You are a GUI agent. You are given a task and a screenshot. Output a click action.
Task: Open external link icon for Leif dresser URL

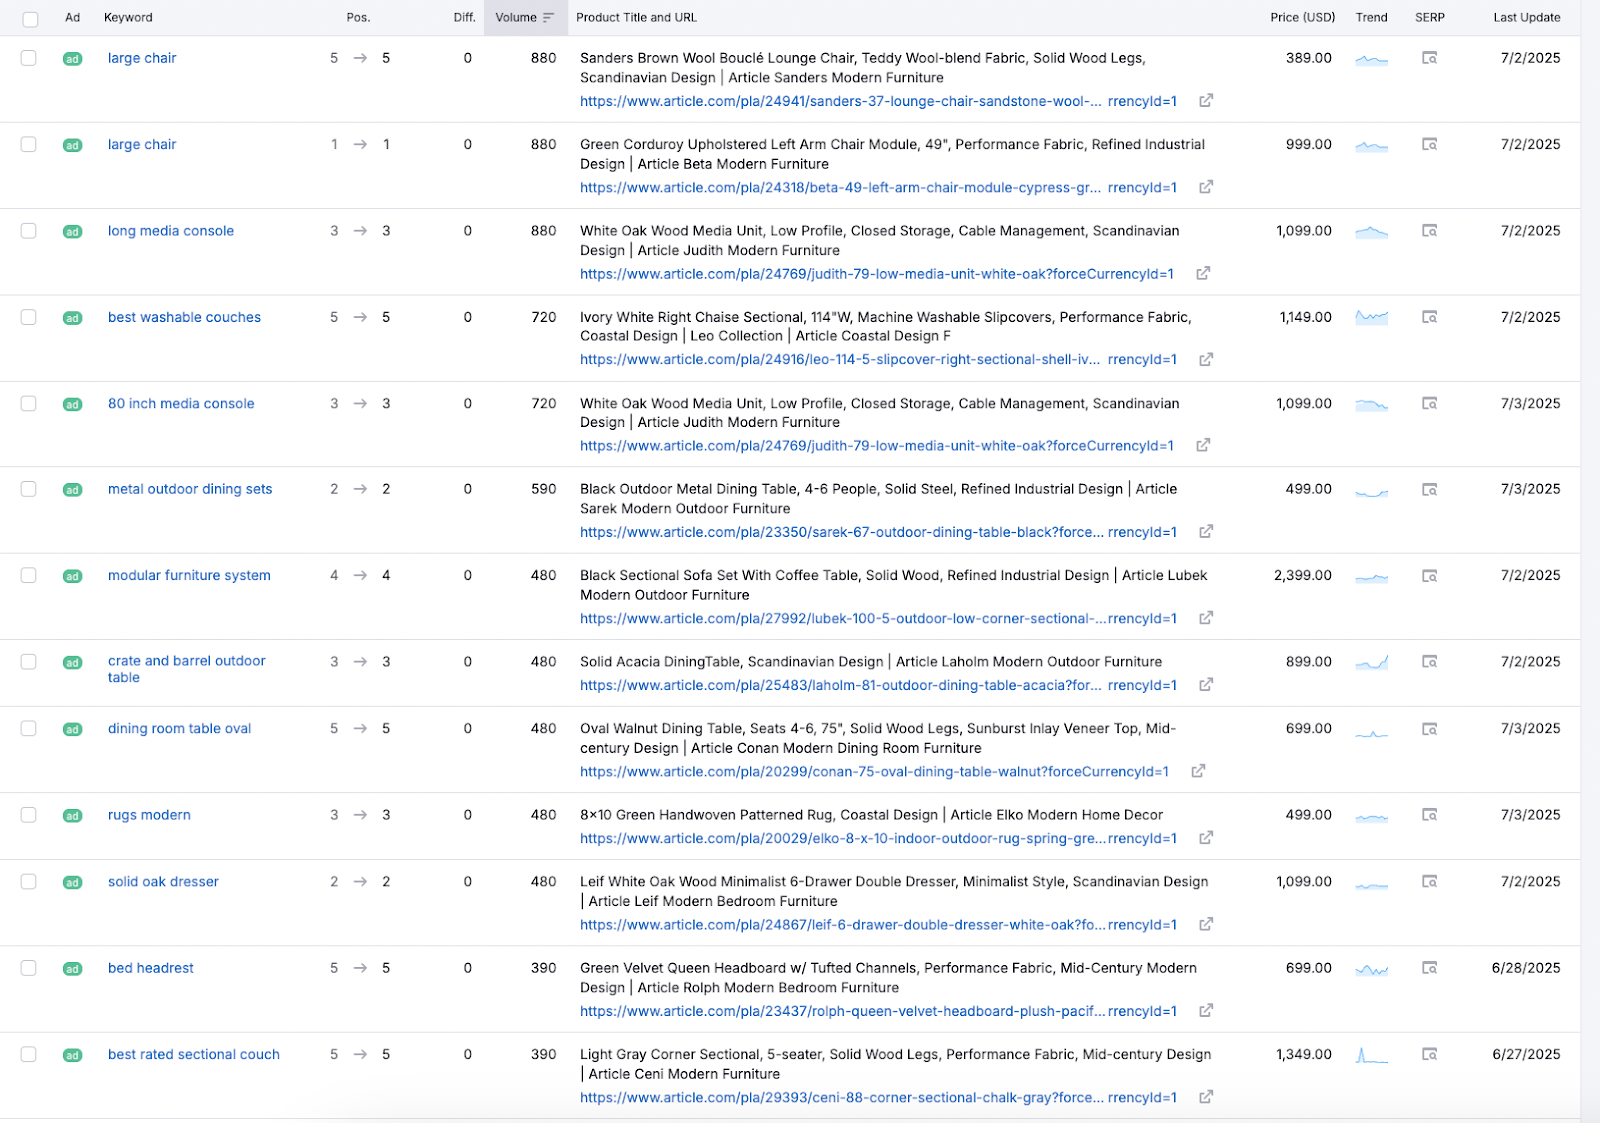[x=1206, y=924]
